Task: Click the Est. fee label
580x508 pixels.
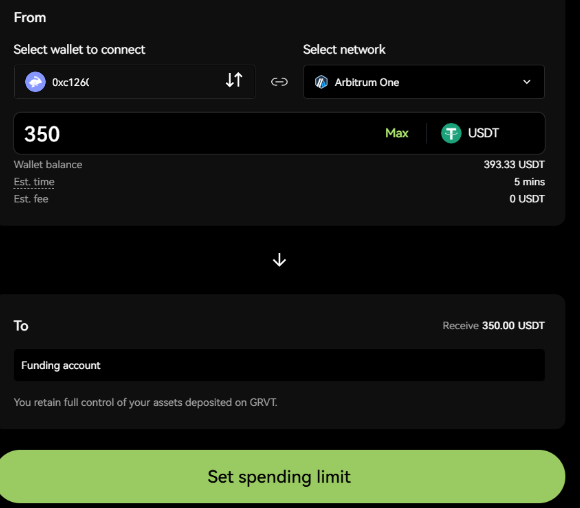Action: 31,199
